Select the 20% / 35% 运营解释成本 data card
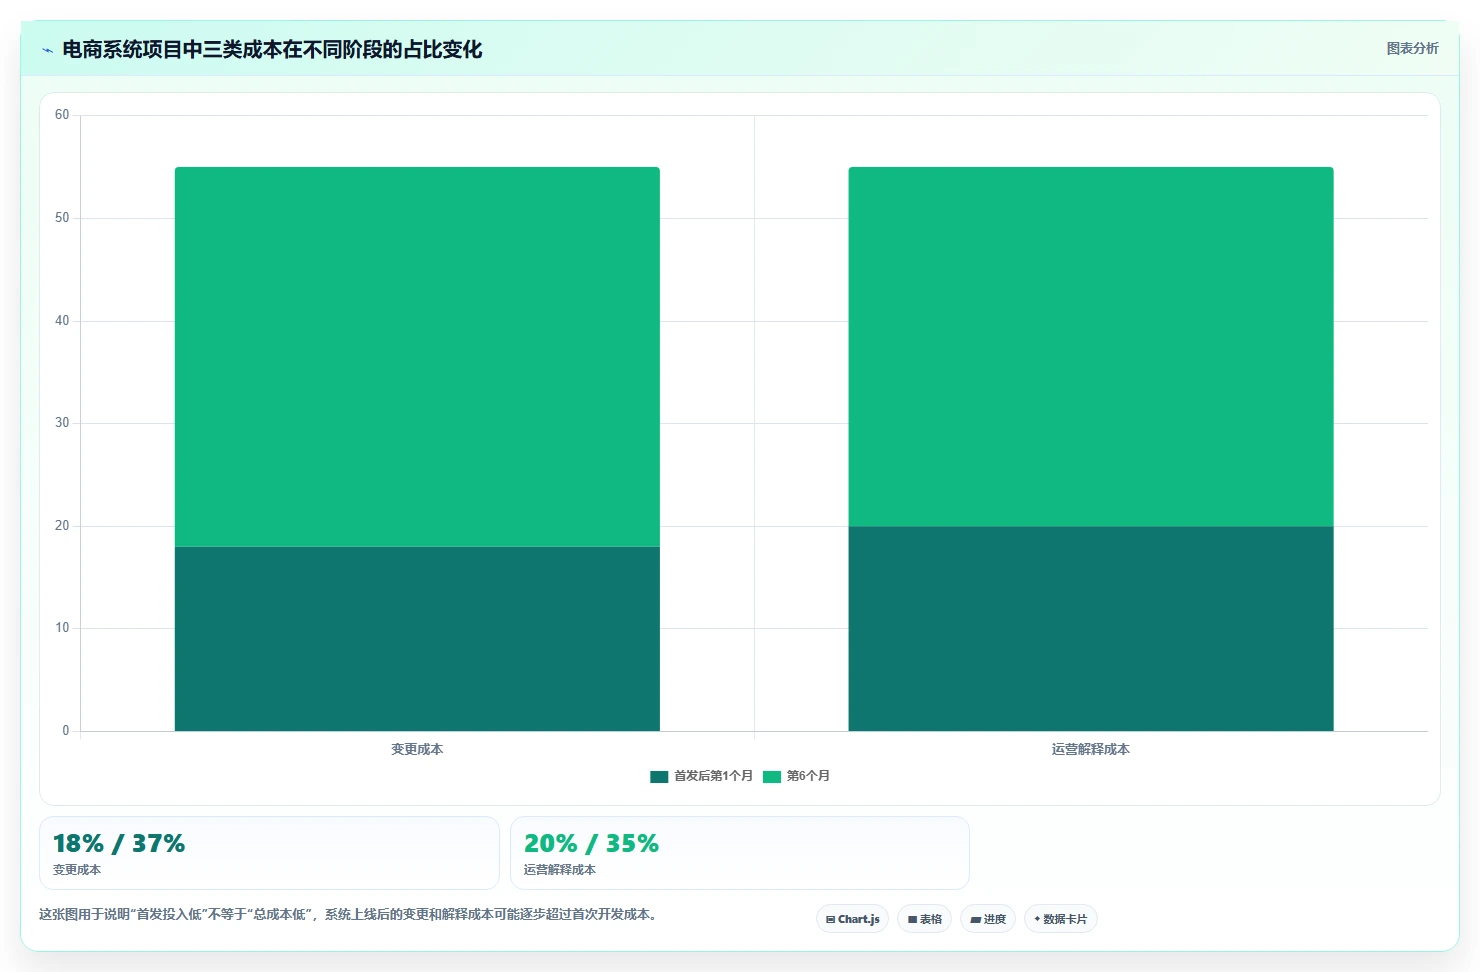The image size is (1480, 972). click(740, 853)
